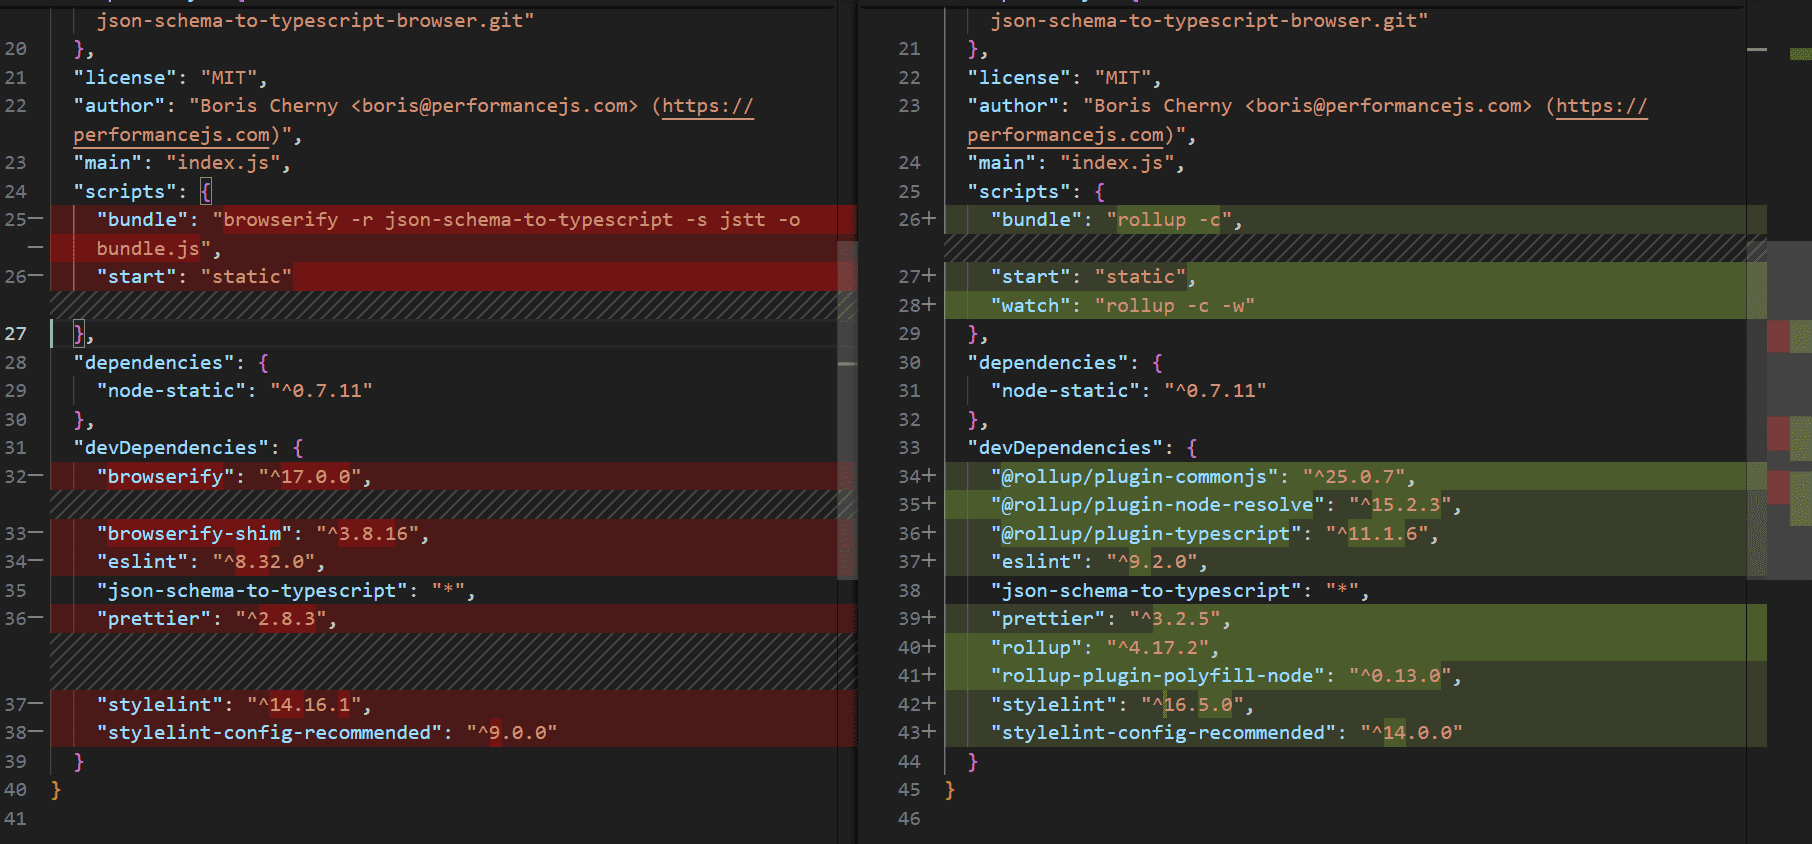Click the plus marker beside added line 26
The image size is (1812, 844).
coord(929,218)
